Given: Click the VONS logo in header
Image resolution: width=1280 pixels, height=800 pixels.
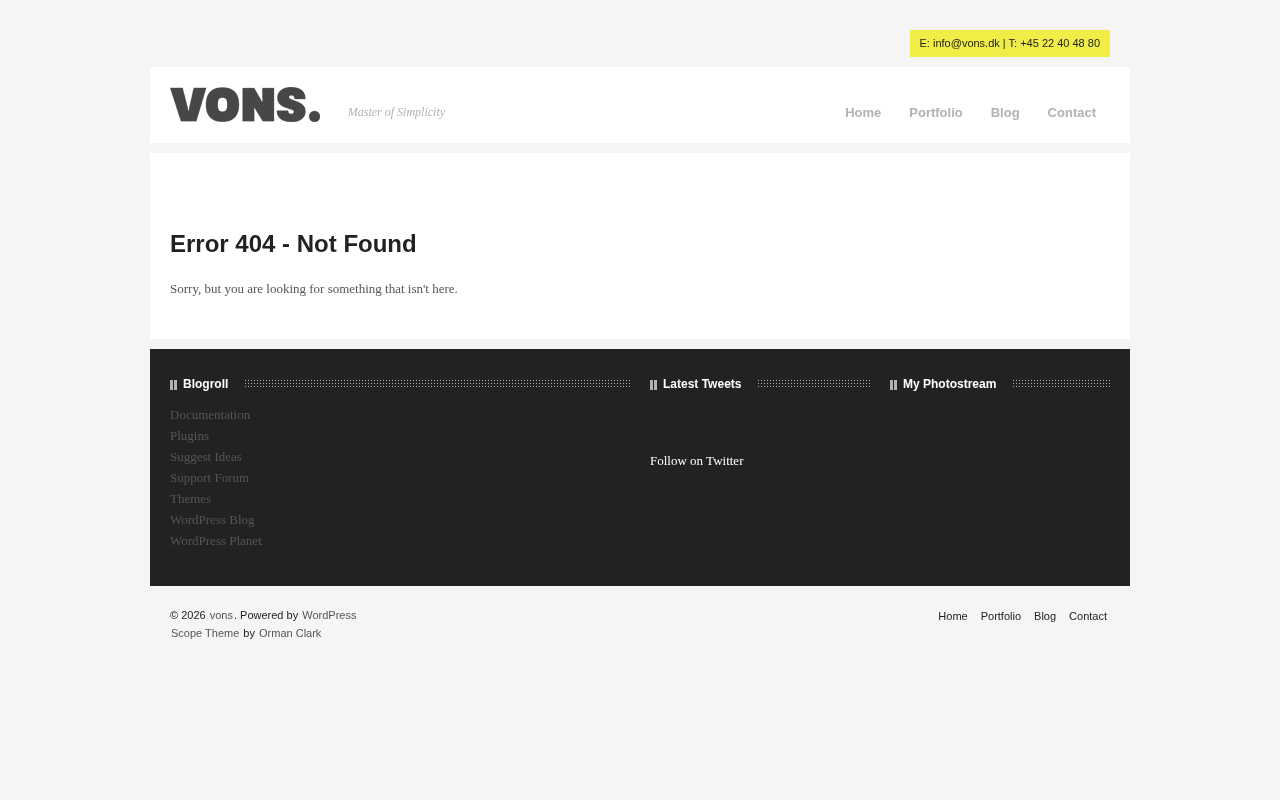Looking at the screenshot, I should coord(245,105).
